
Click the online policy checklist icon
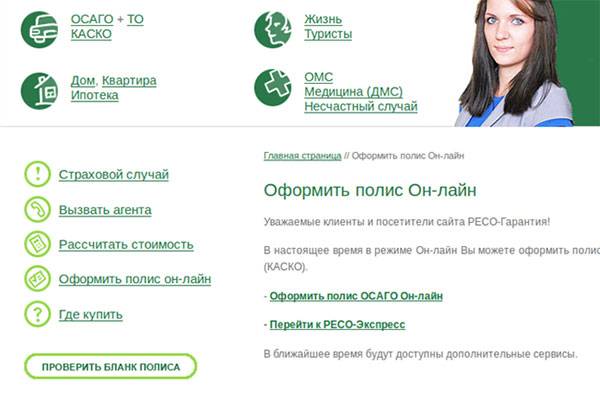coord(38,278)
